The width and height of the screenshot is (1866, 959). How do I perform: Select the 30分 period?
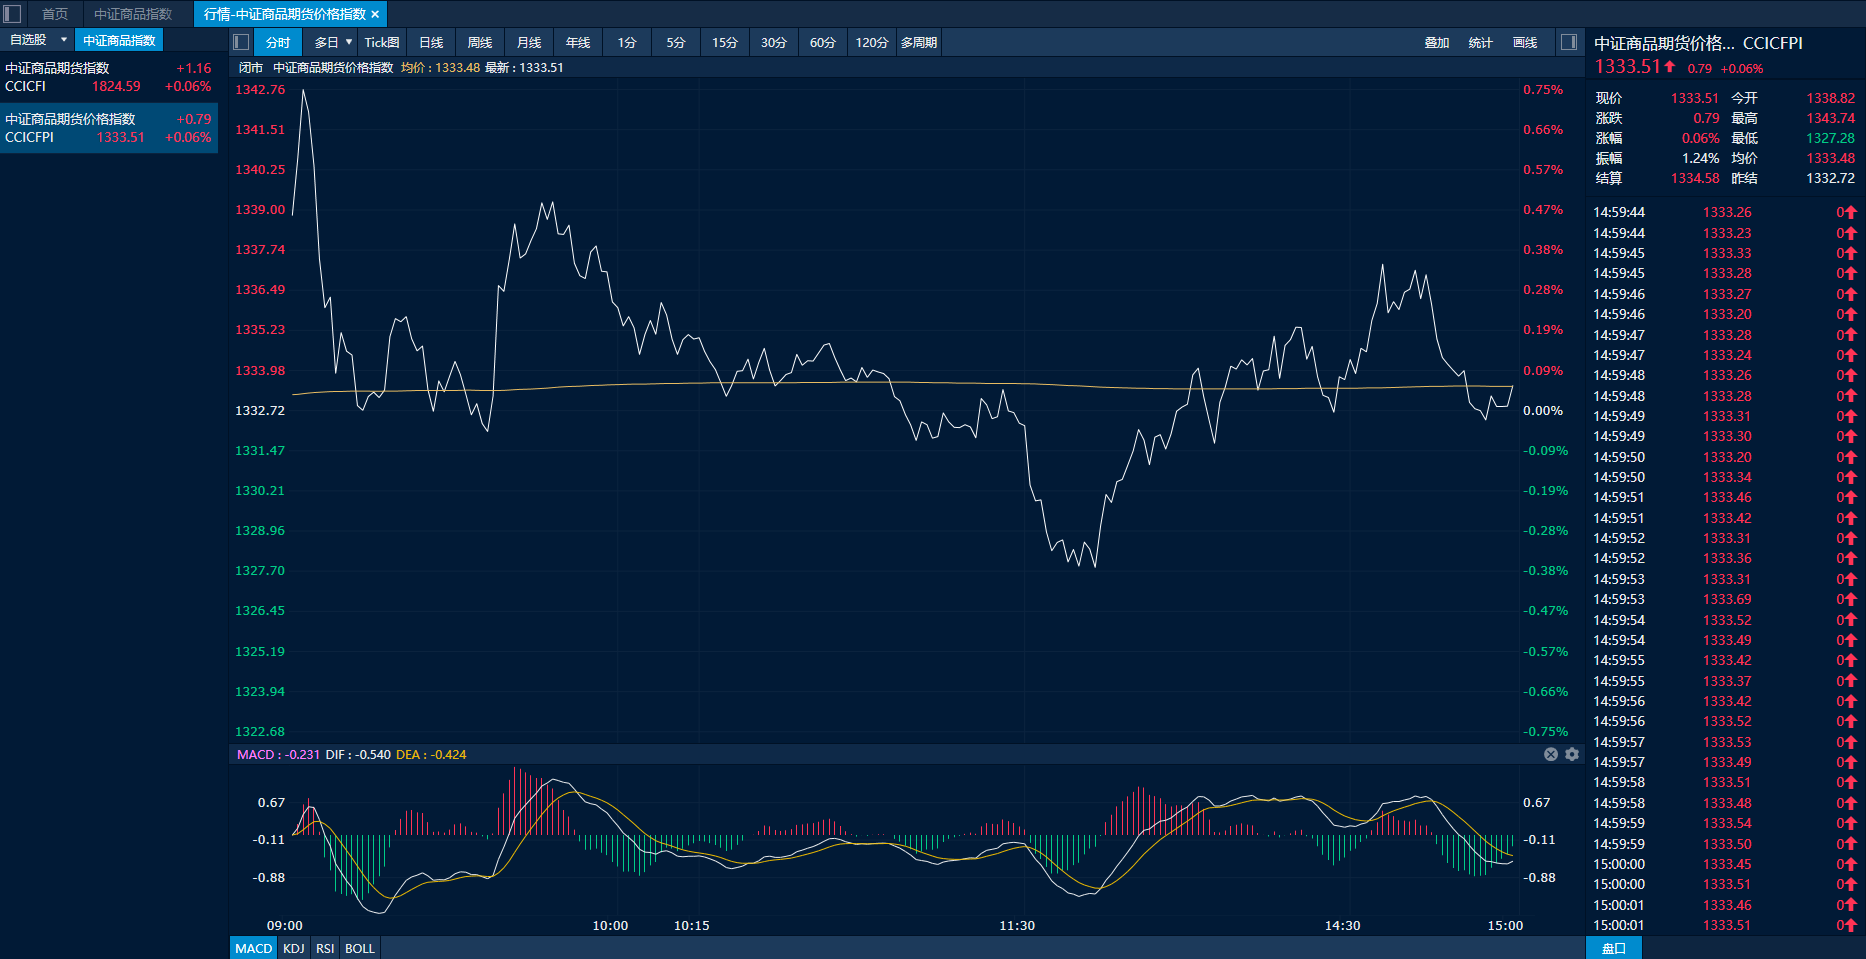(x=774, y=42)
